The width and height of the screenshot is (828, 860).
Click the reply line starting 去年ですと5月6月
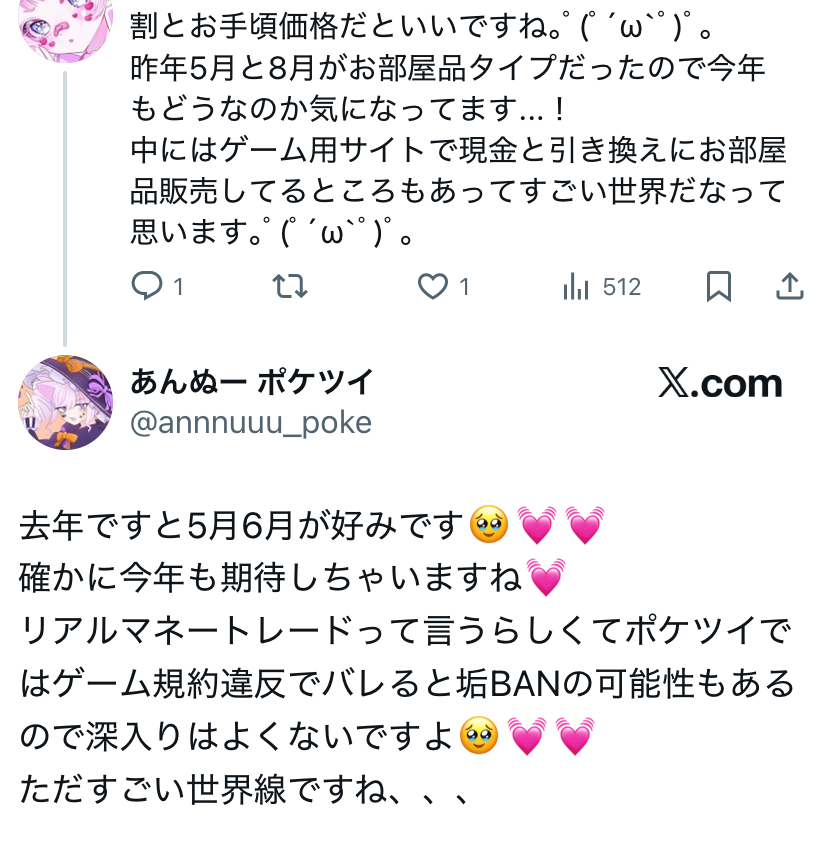244,523
